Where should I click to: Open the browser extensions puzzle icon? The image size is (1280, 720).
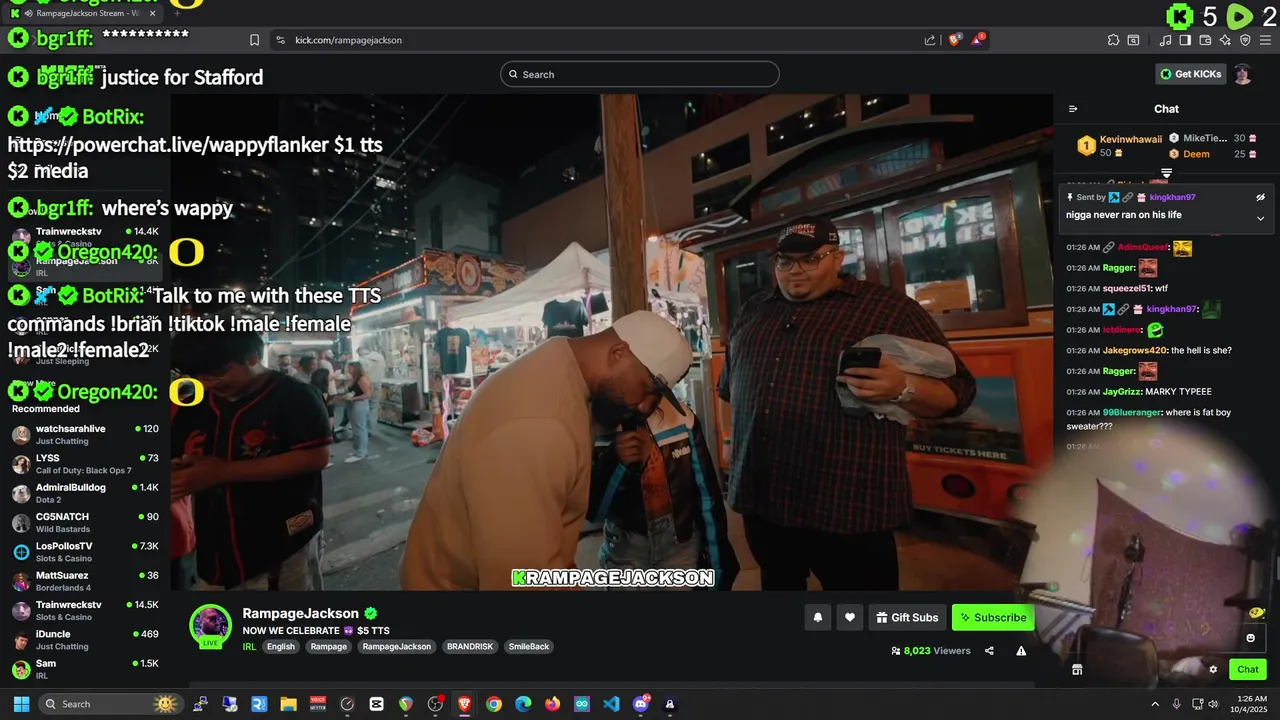pyautogui.click(x=1113, y=40)
